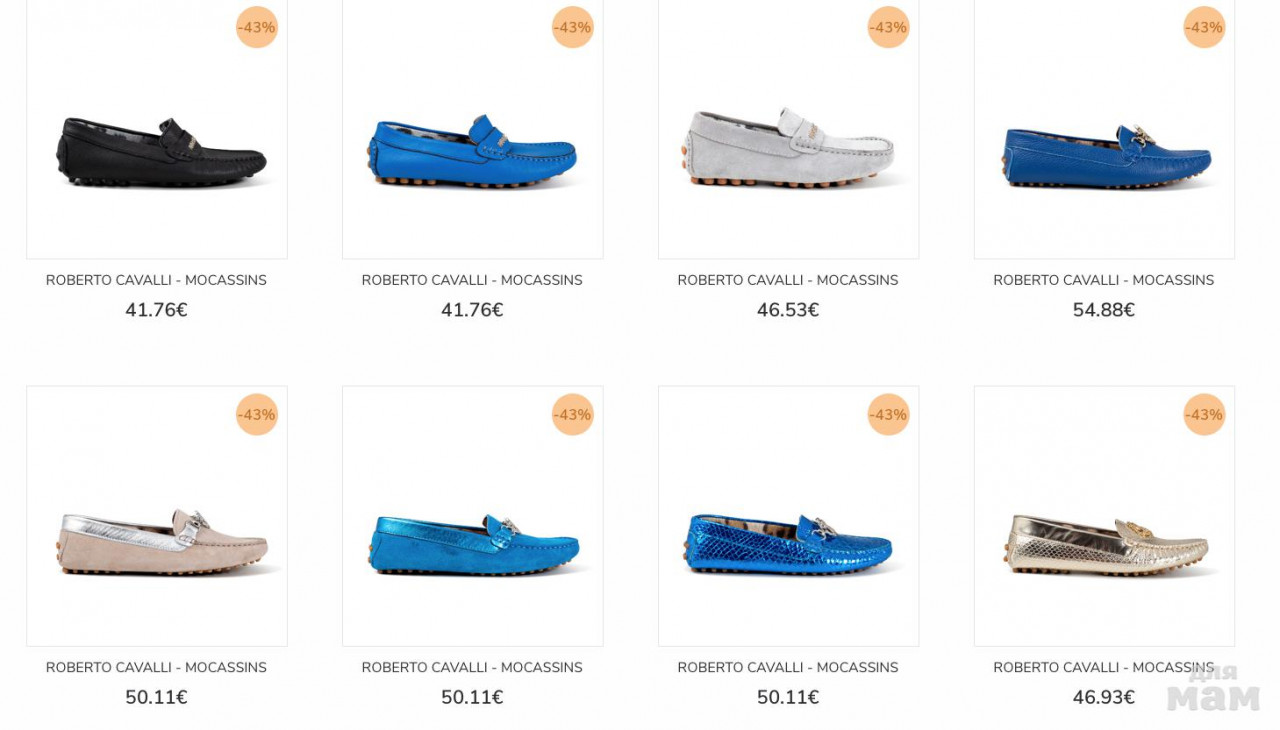The height and width of the screenshot is (730, 1280).
Task: Click the -43% badge on beige mocassin
Action: (x=257, y=414)
